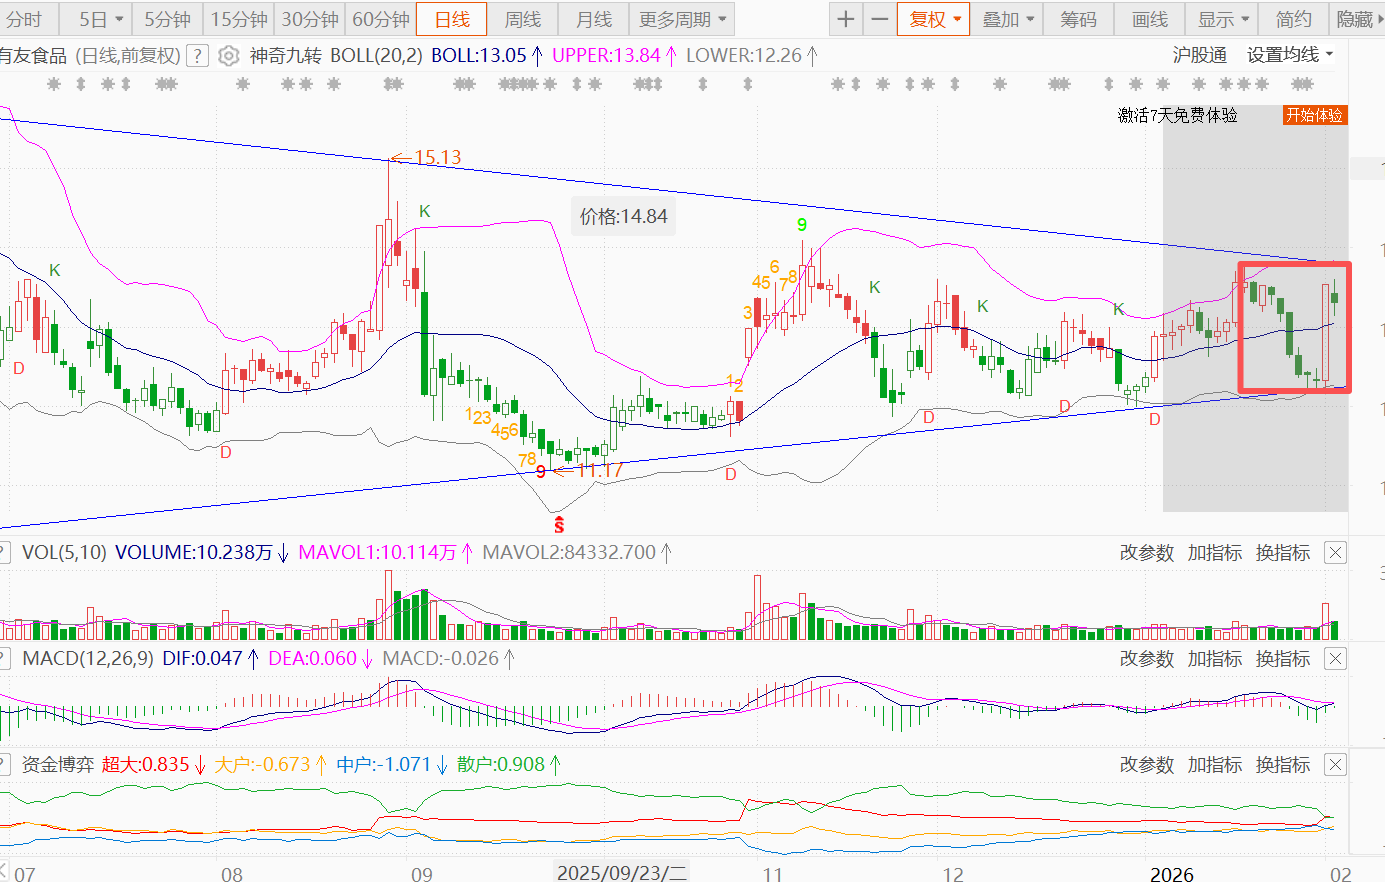Open indicator settings gear icon

point(229,56)
